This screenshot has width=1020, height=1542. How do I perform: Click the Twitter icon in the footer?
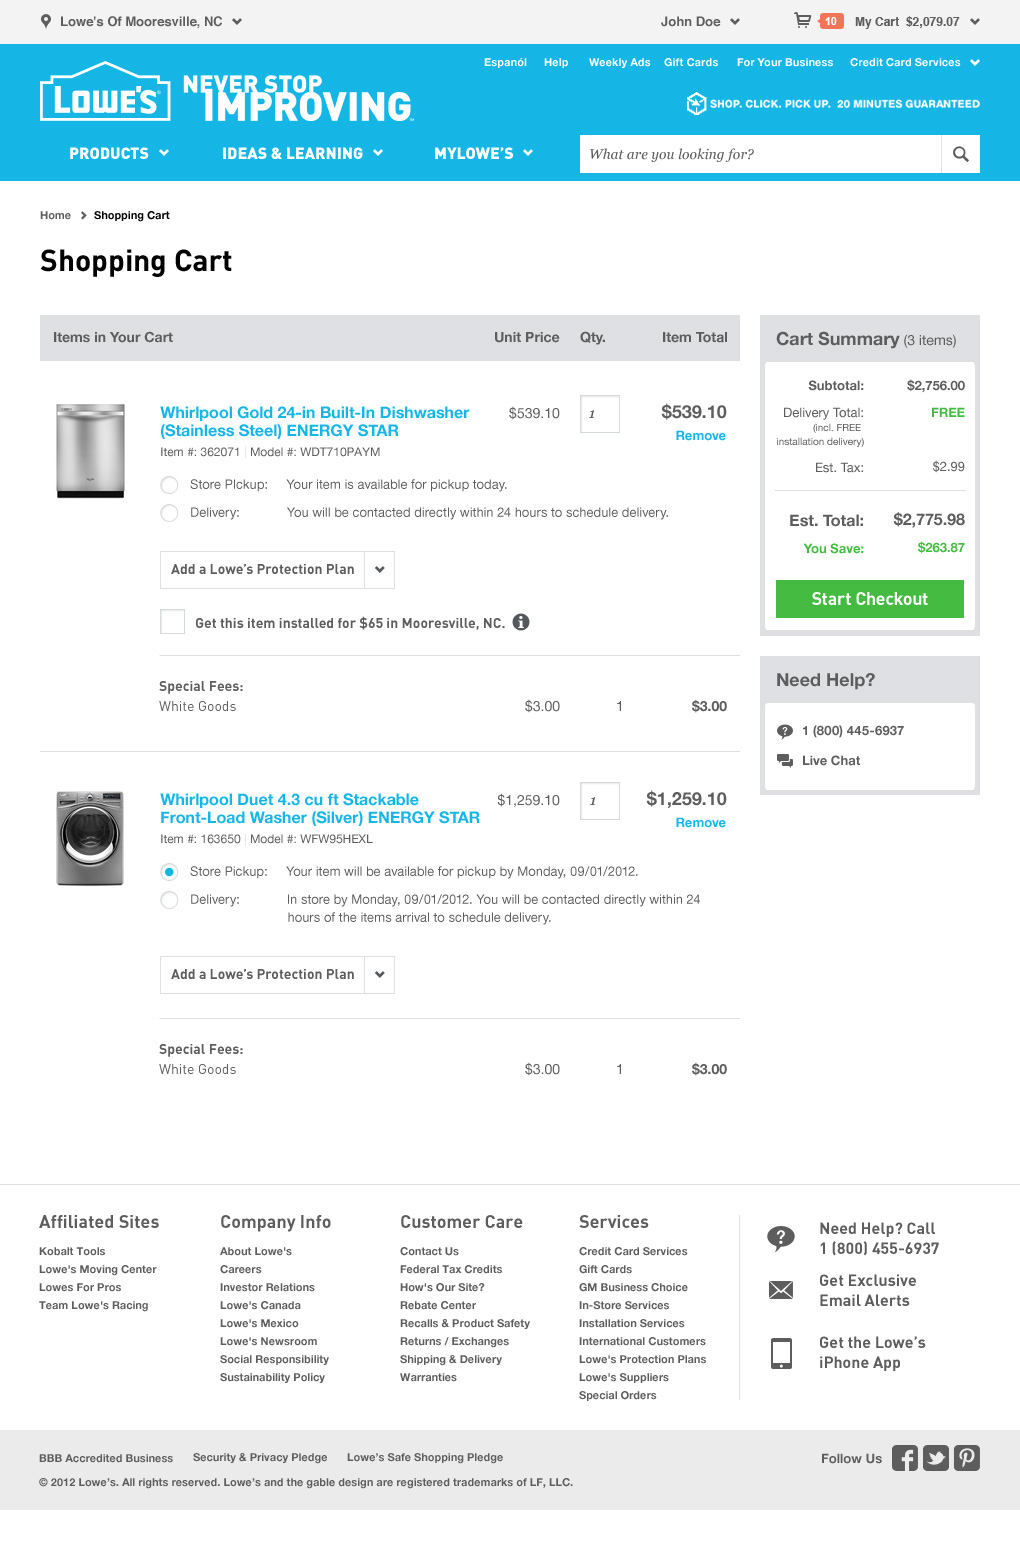click(935, 1458)
